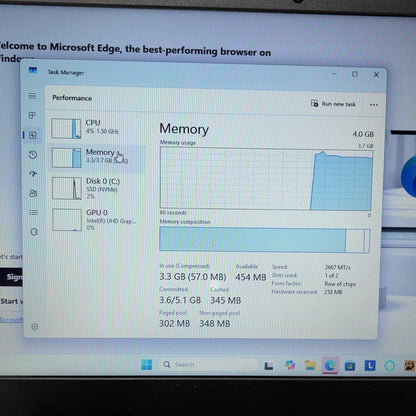This screenshot has height=416, width=416.
Task: Click the Run new task button
Action: point(333,104)
